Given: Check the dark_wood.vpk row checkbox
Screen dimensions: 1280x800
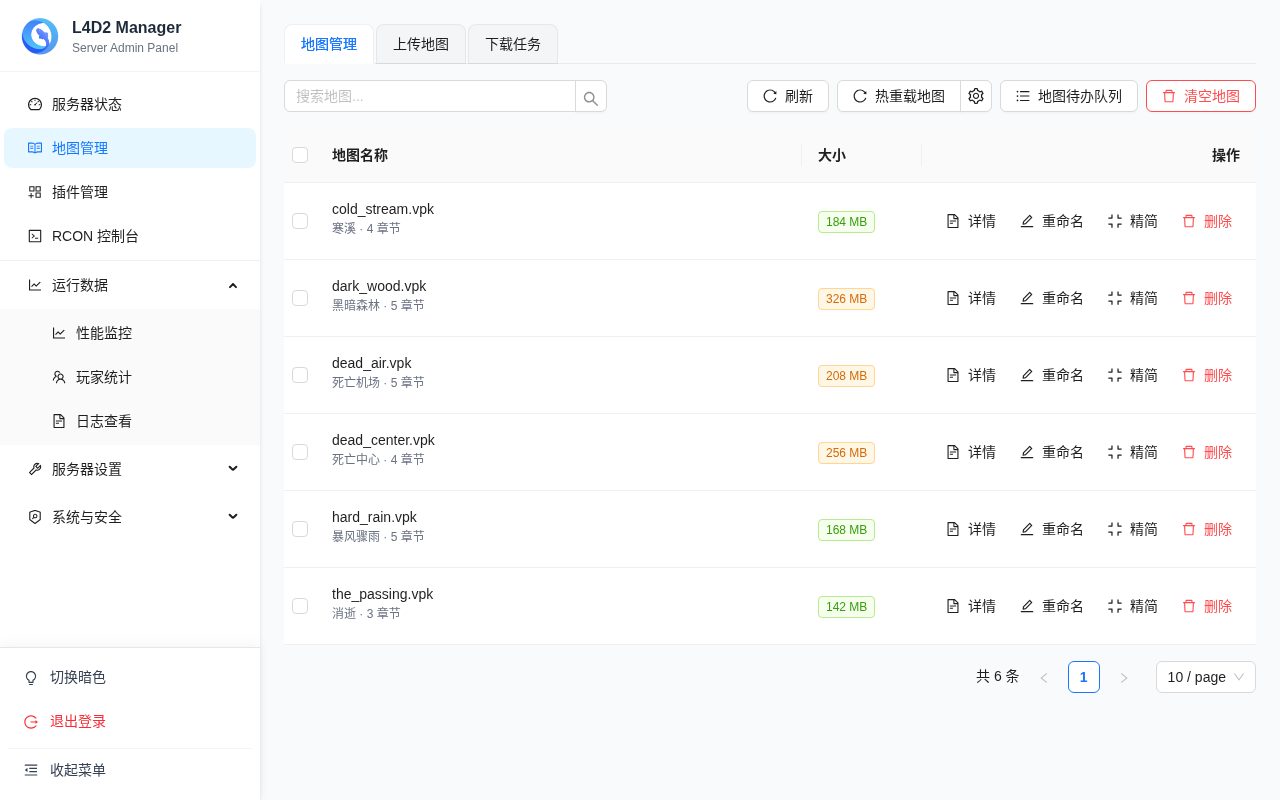Looking at the screenshot, I should 300,298.
